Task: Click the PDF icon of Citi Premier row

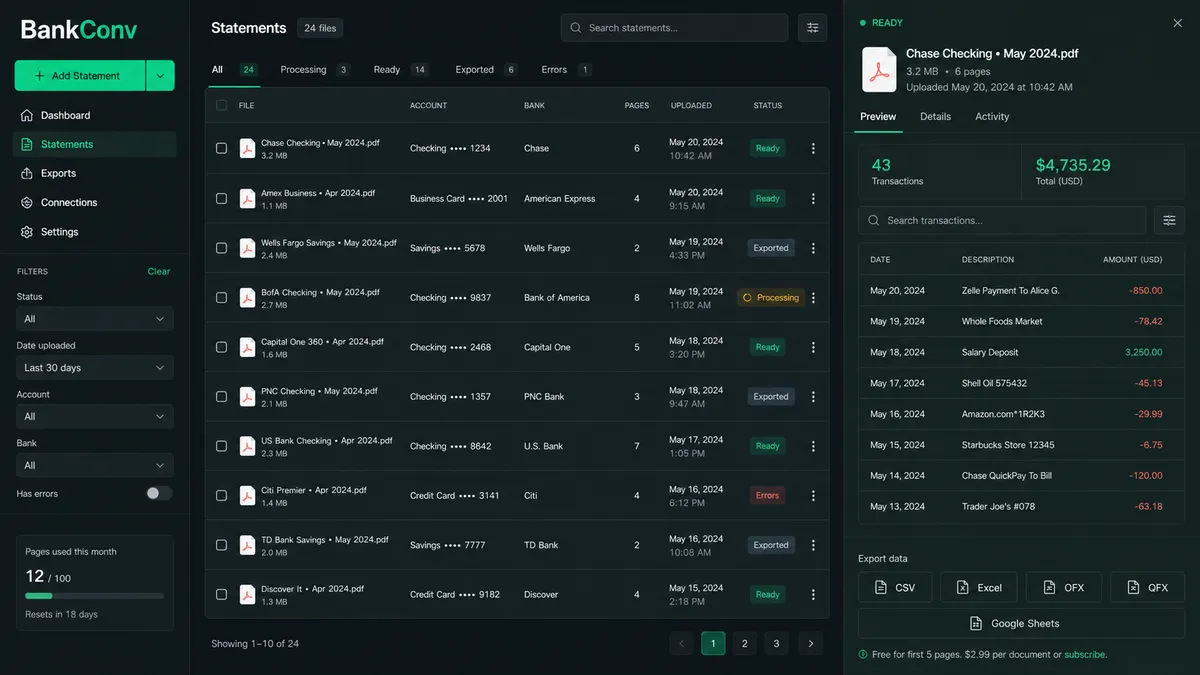Action: [x=247, y=496]
